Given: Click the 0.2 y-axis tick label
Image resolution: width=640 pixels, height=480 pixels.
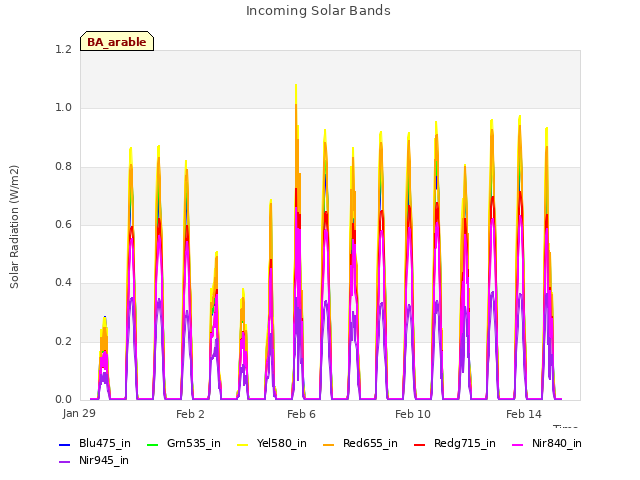Looking at the screenshot, I should tap(63, 341).
